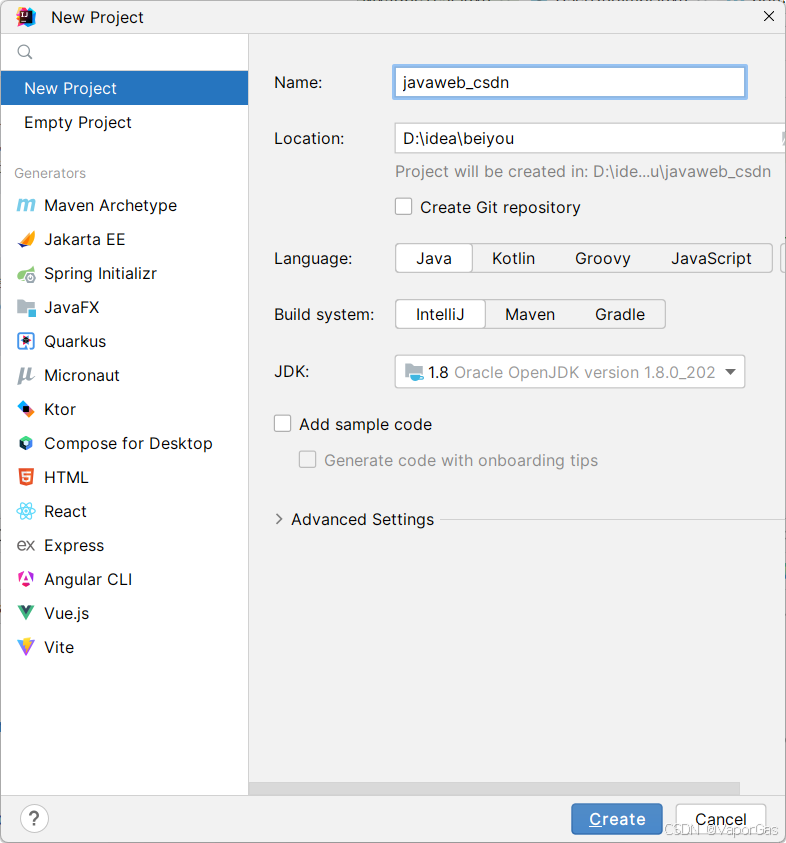The width and height of the screenshot is (786, 843).
Task: Click the Generators section header
Action: (50, 173)
